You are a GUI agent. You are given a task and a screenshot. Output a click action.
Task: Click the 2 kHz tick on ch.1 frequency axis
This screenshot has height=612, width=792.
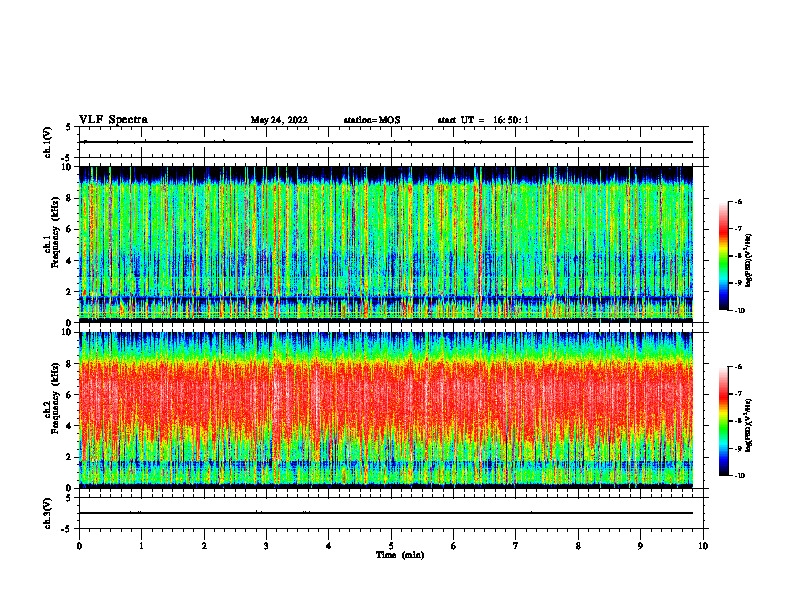pyautogui.click(x=70, y=291)
